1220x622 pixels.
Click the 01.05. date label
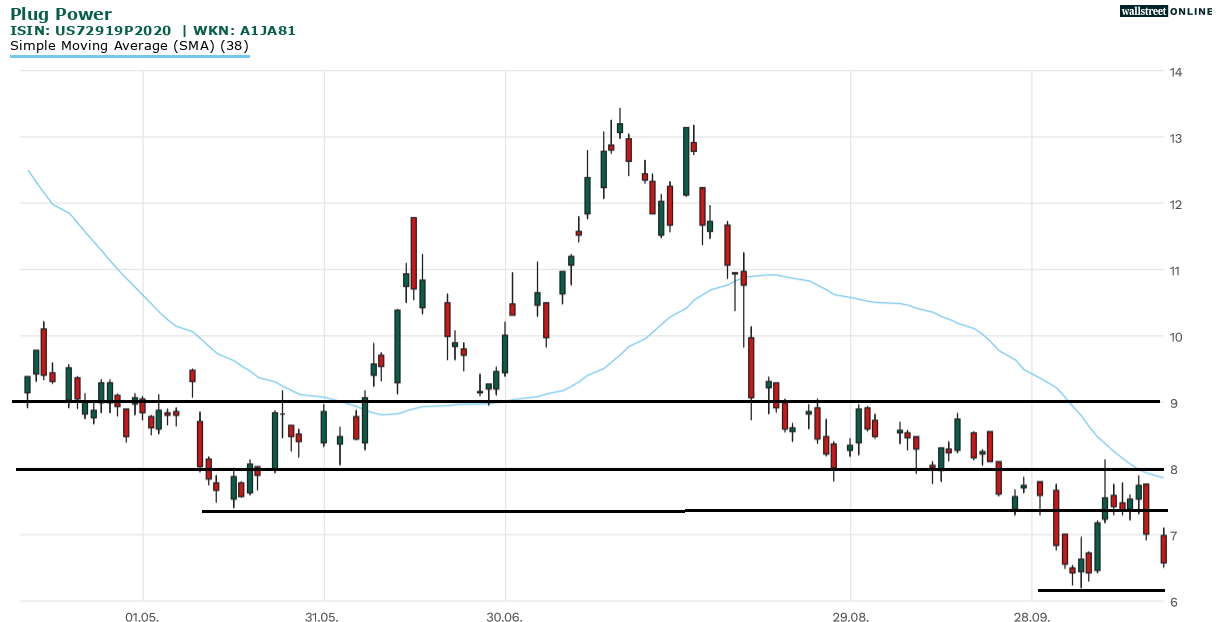142,615
